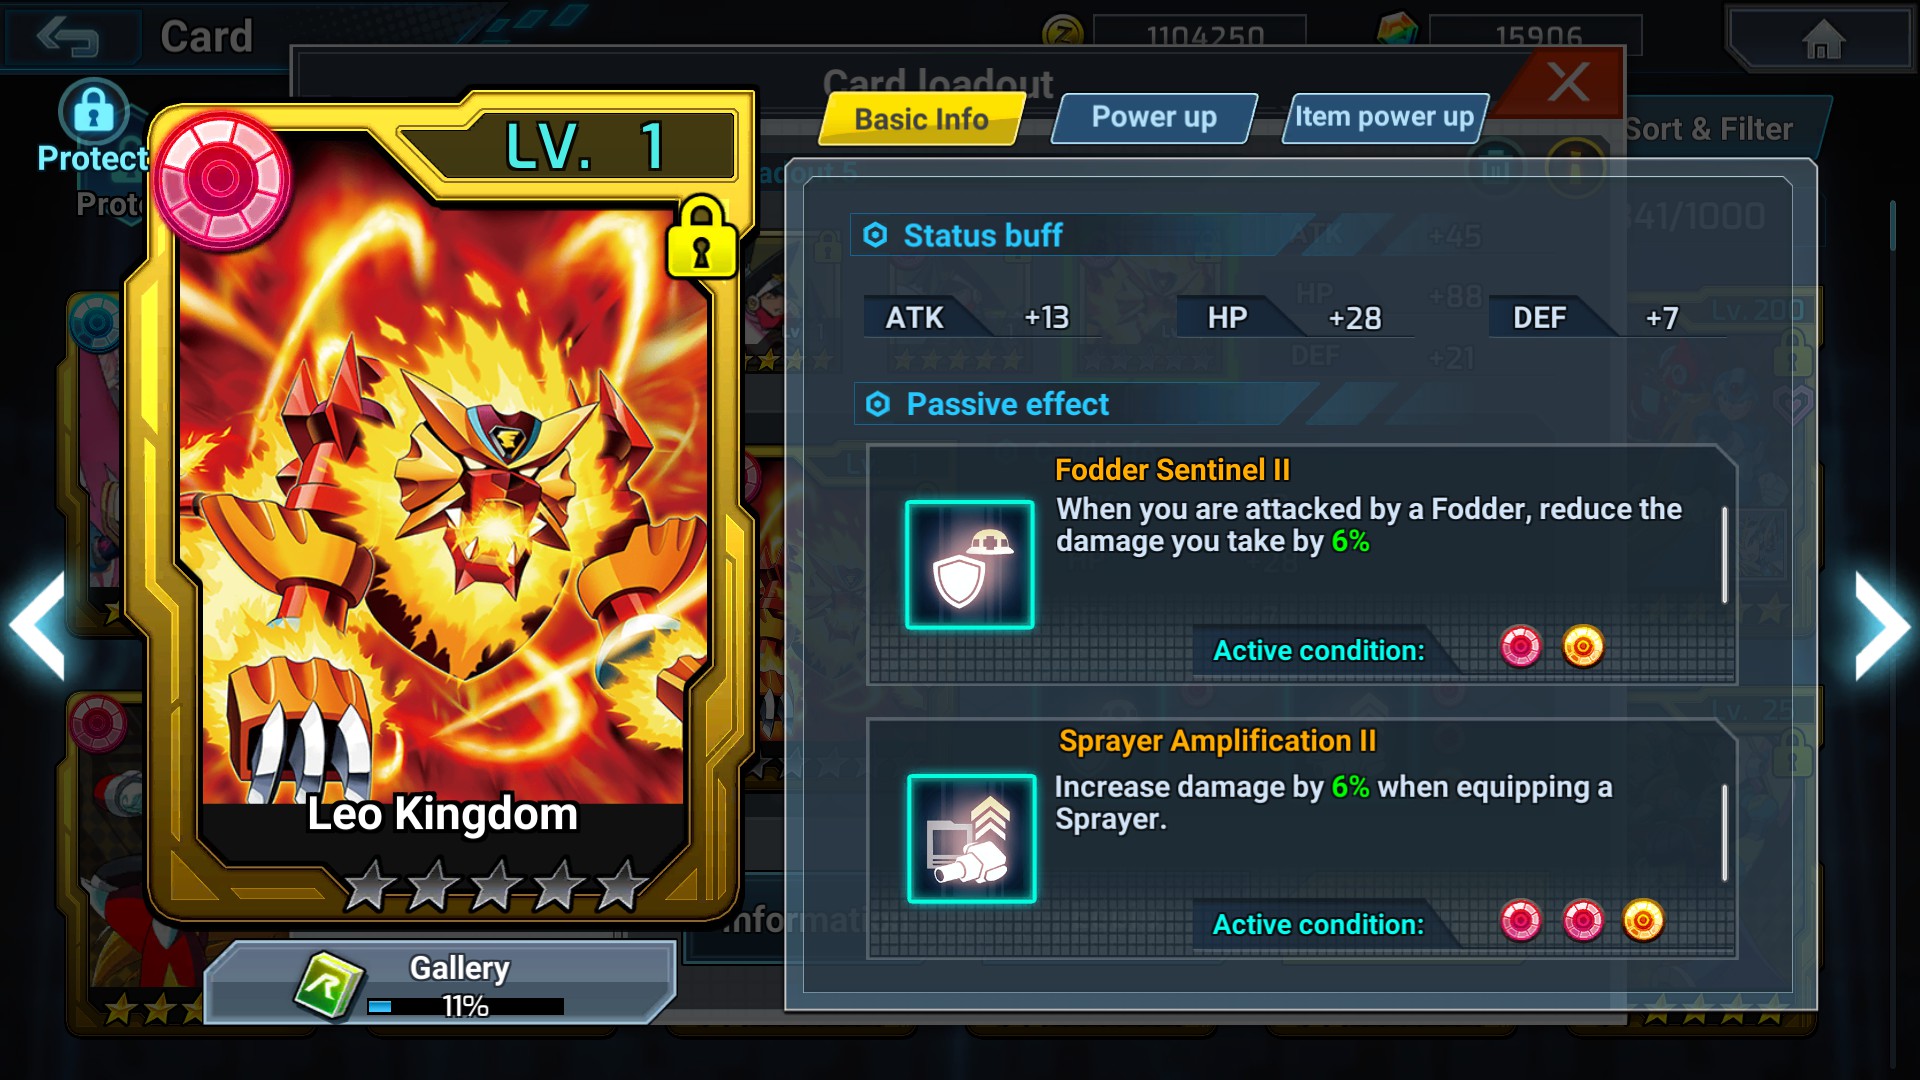
Task: Switch to the Power up tab
Action: [1154, 118]
